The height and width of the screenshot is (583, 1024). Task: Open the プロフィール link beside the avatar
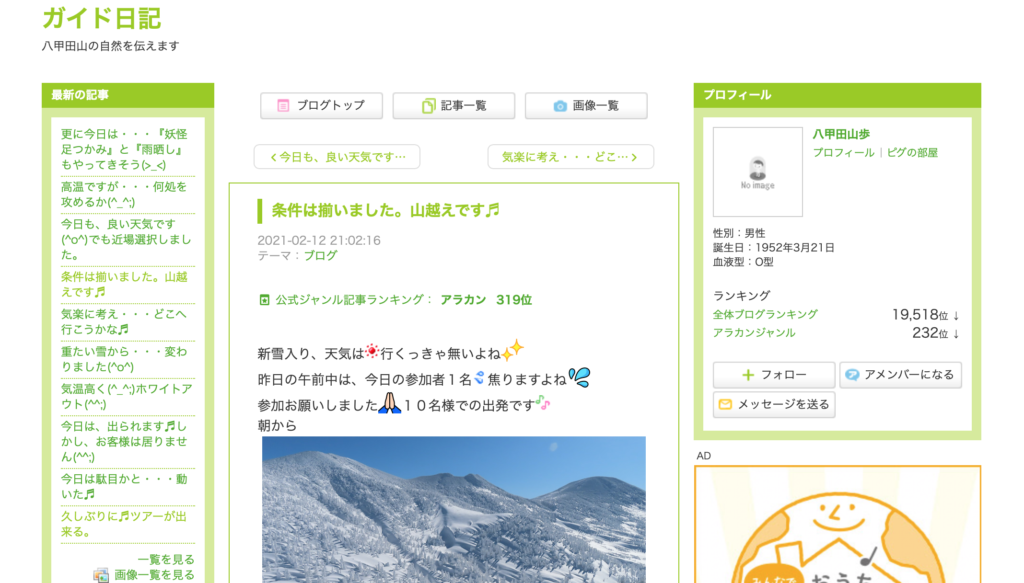843,153
